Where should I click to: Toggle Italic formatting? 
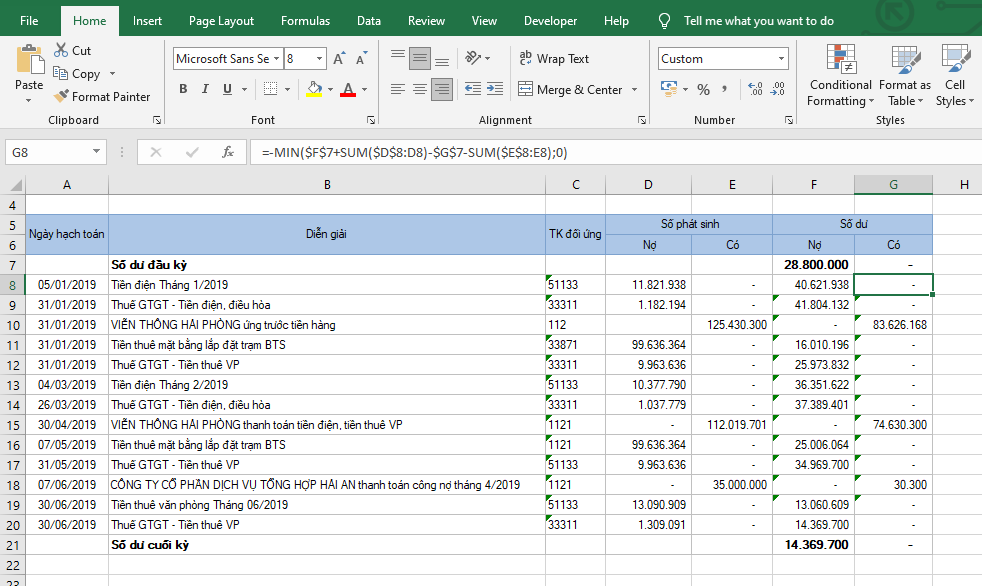(x=206, y=90)
